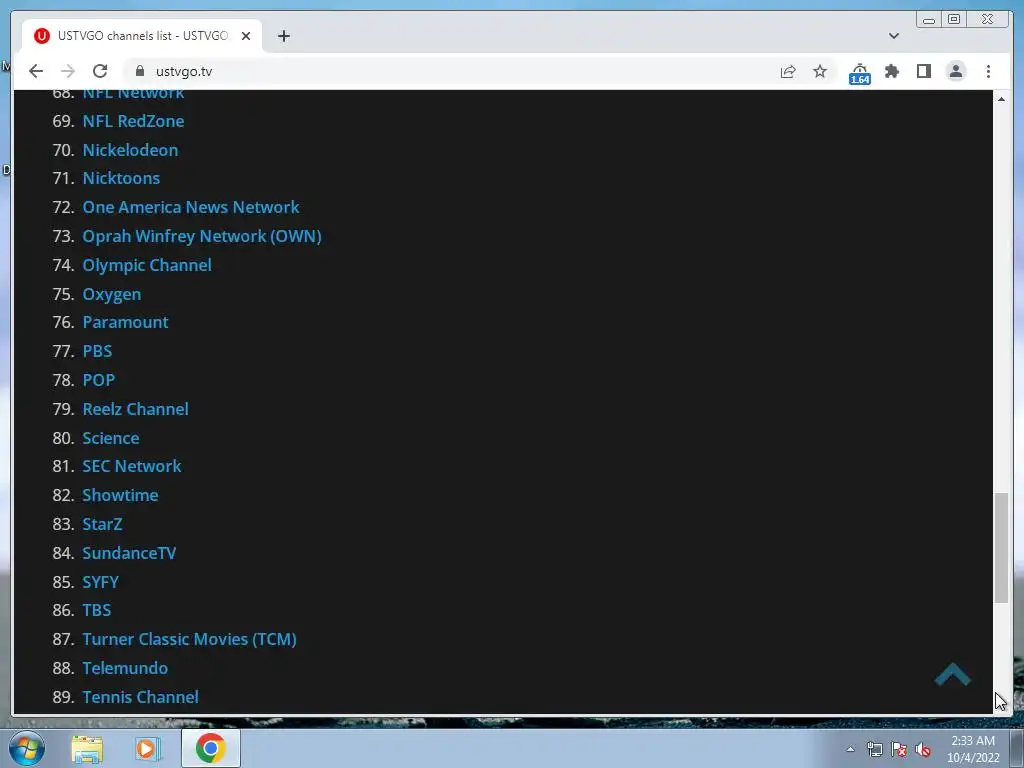Close the USTVGO channels list tab
This screenshot has width=1024, height=768.
click(x=246, y=36)
